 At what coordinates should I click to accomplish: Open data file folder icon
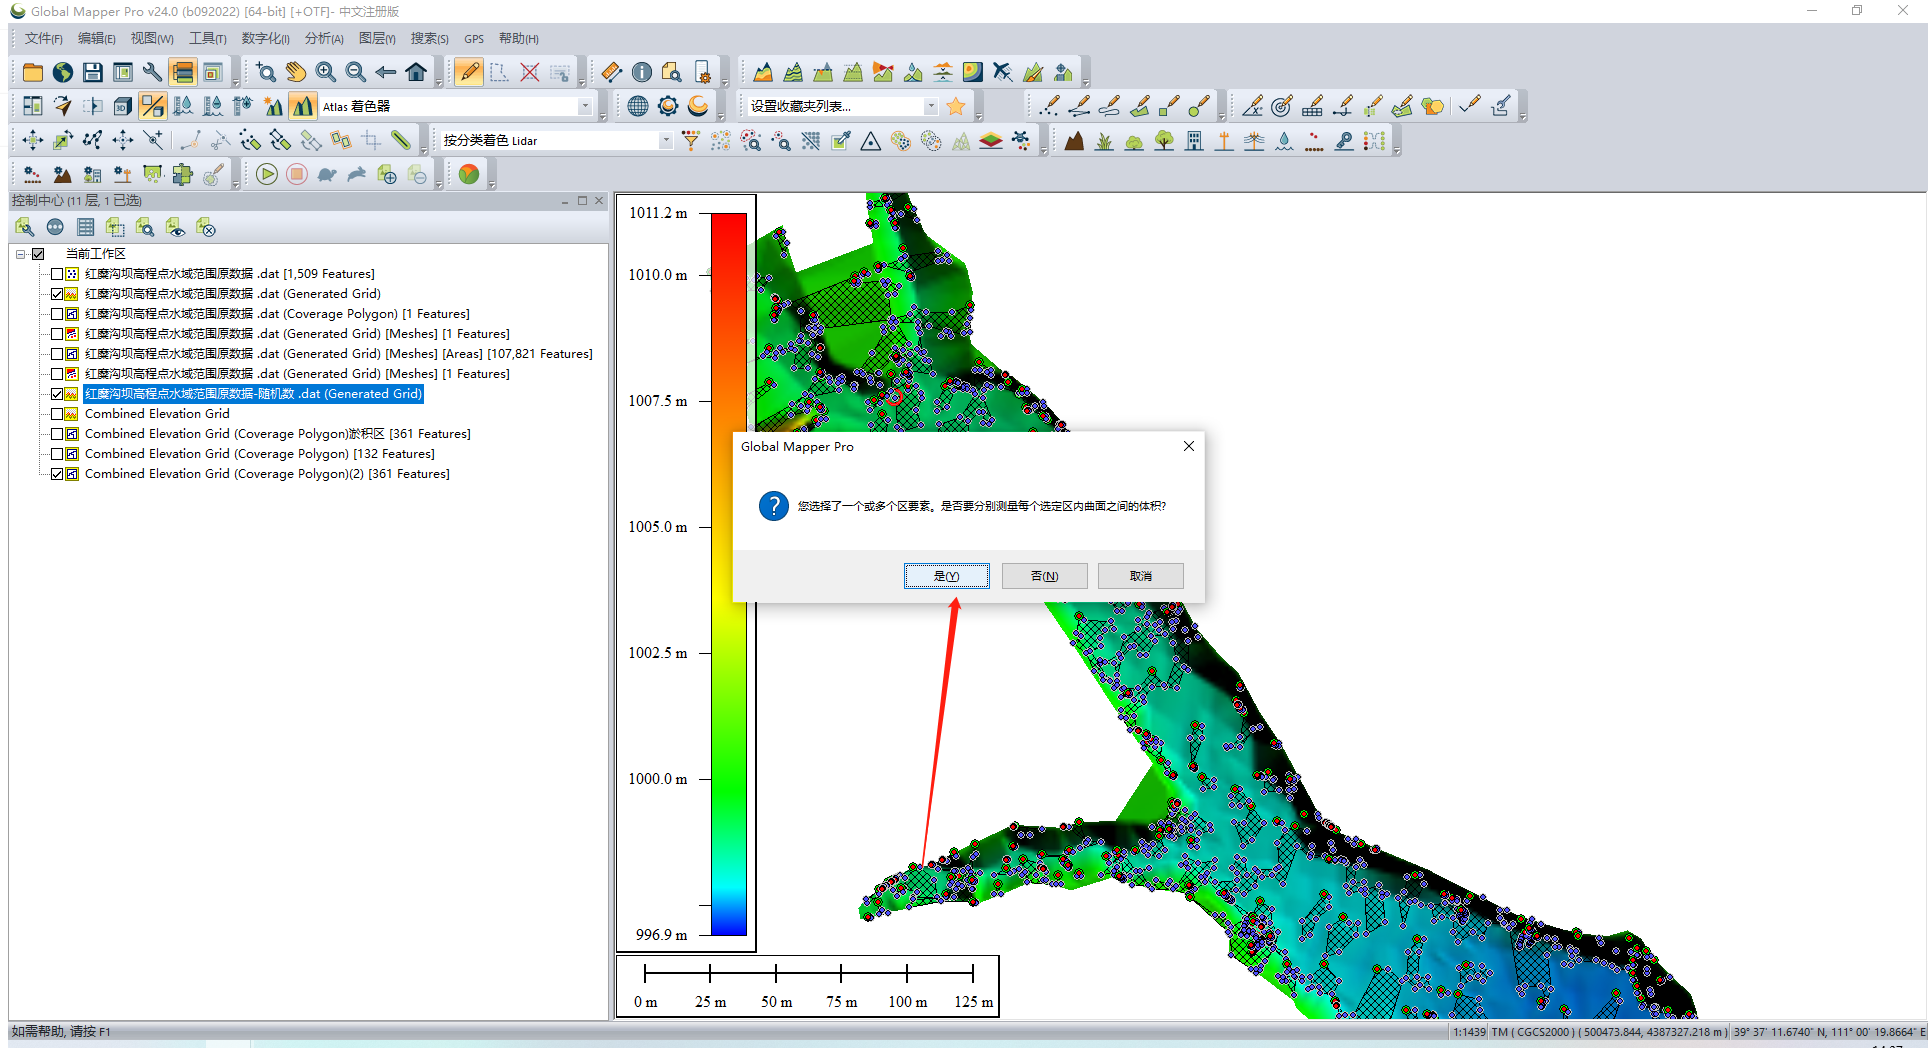coord(33,72)
